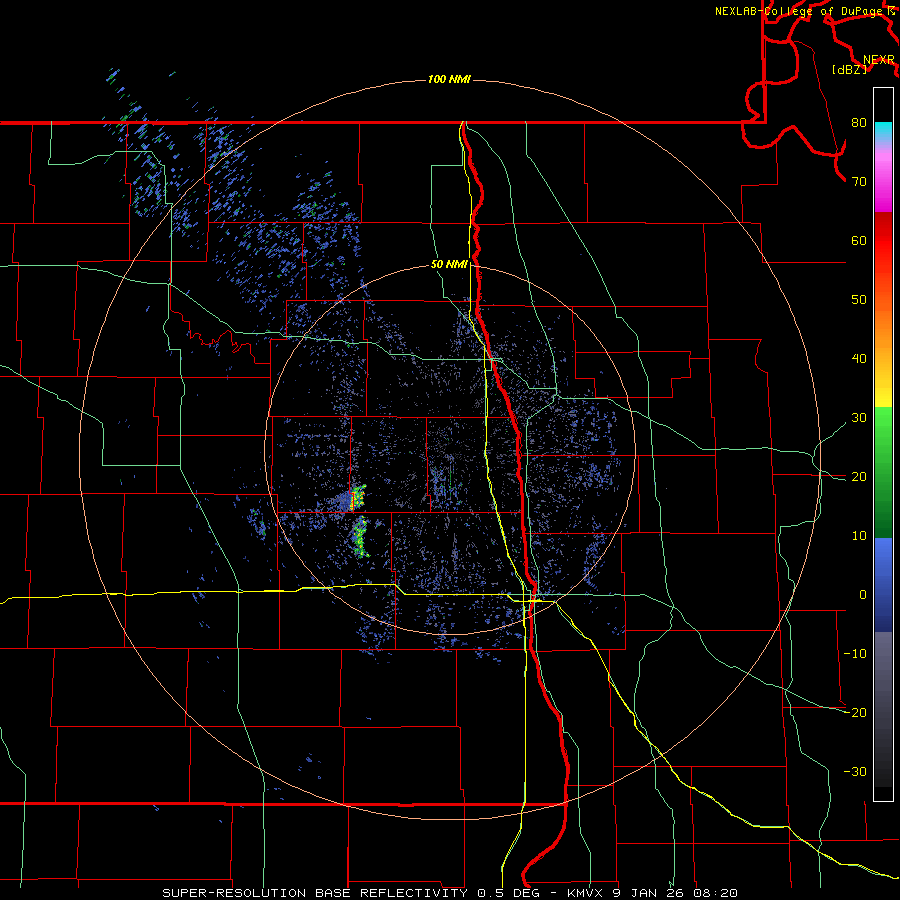Click the 10 value on the dBZ scale
The width and height of the screenshot is (900, 900).
pyautogui.click(x=859, y=536)
